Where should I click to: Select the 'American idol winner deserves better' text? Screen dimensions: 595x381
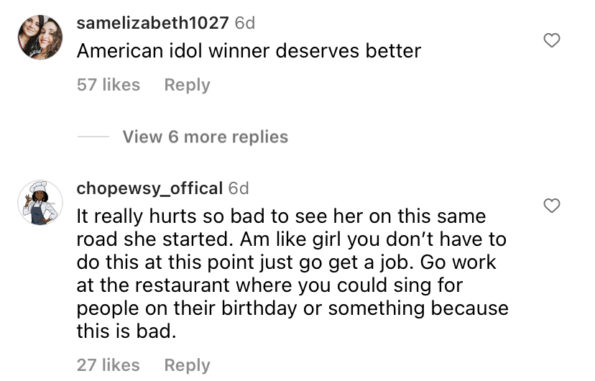coord(249,51)
